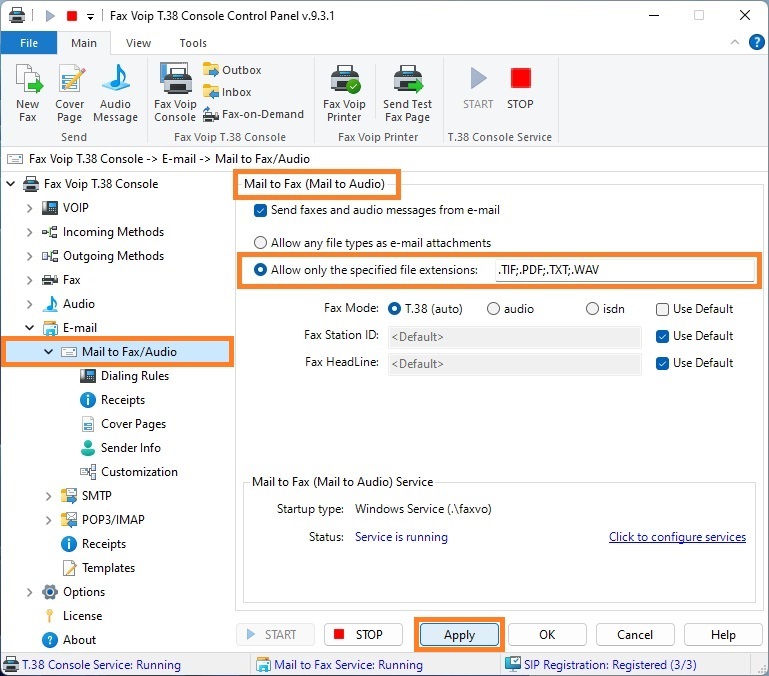The height and width of the screenshot is (676, 769).
Task: Collapse the Mail to Fax/Audio node
Action: (x=49, y=352)
